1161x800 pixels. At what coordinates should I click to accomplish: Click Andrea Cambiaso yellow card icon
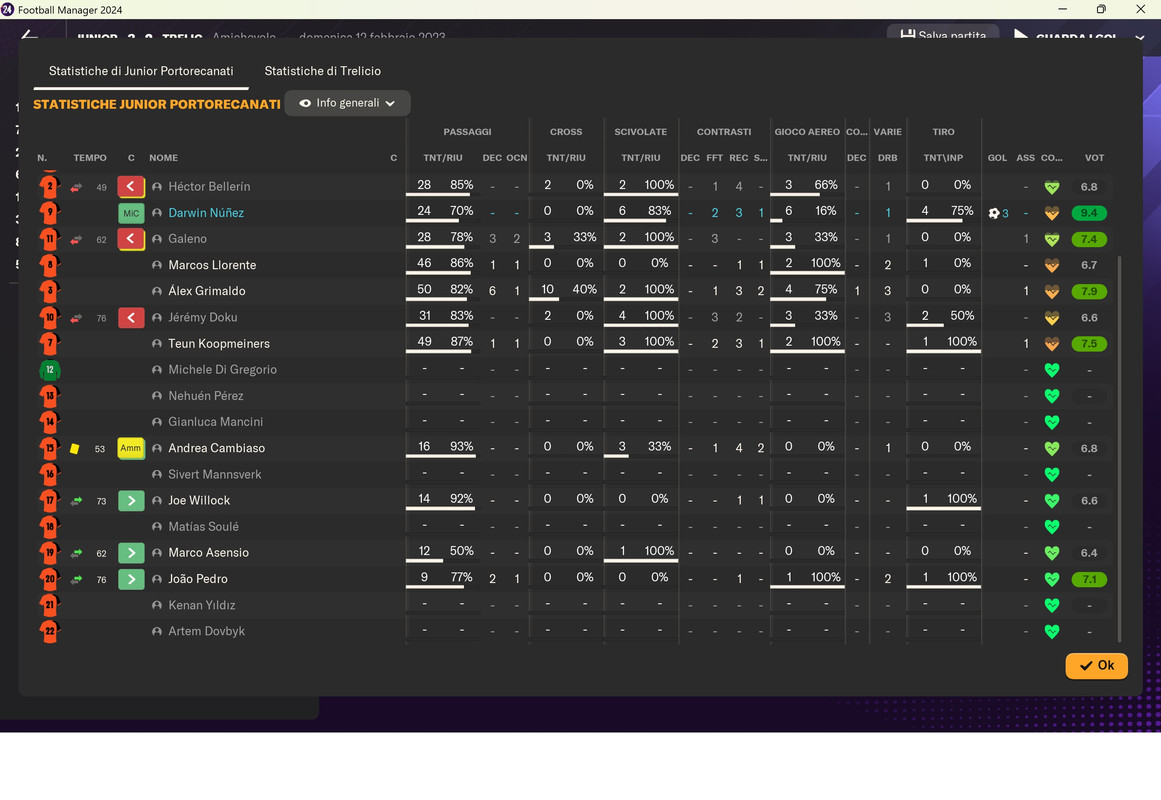pos(75,448)
